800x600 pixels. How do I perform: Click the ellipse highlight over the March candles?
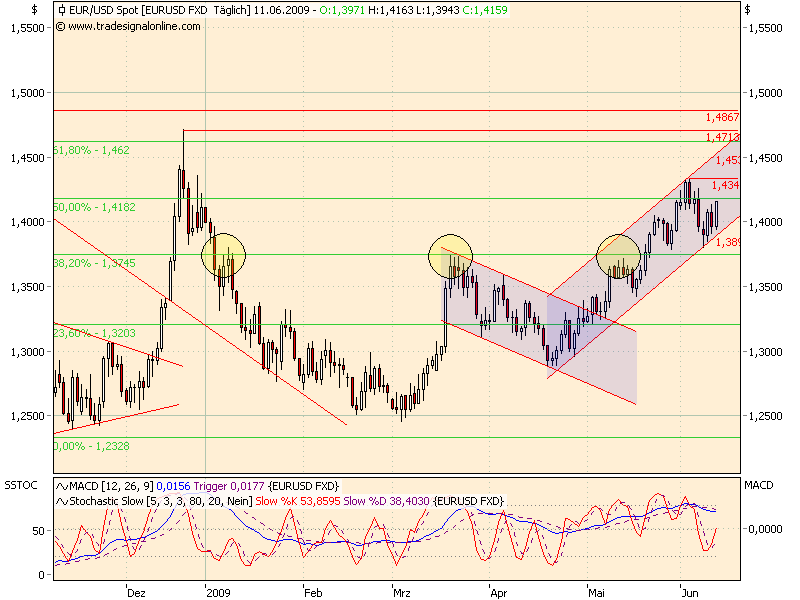pyautogui.click(x=452, y=256)
